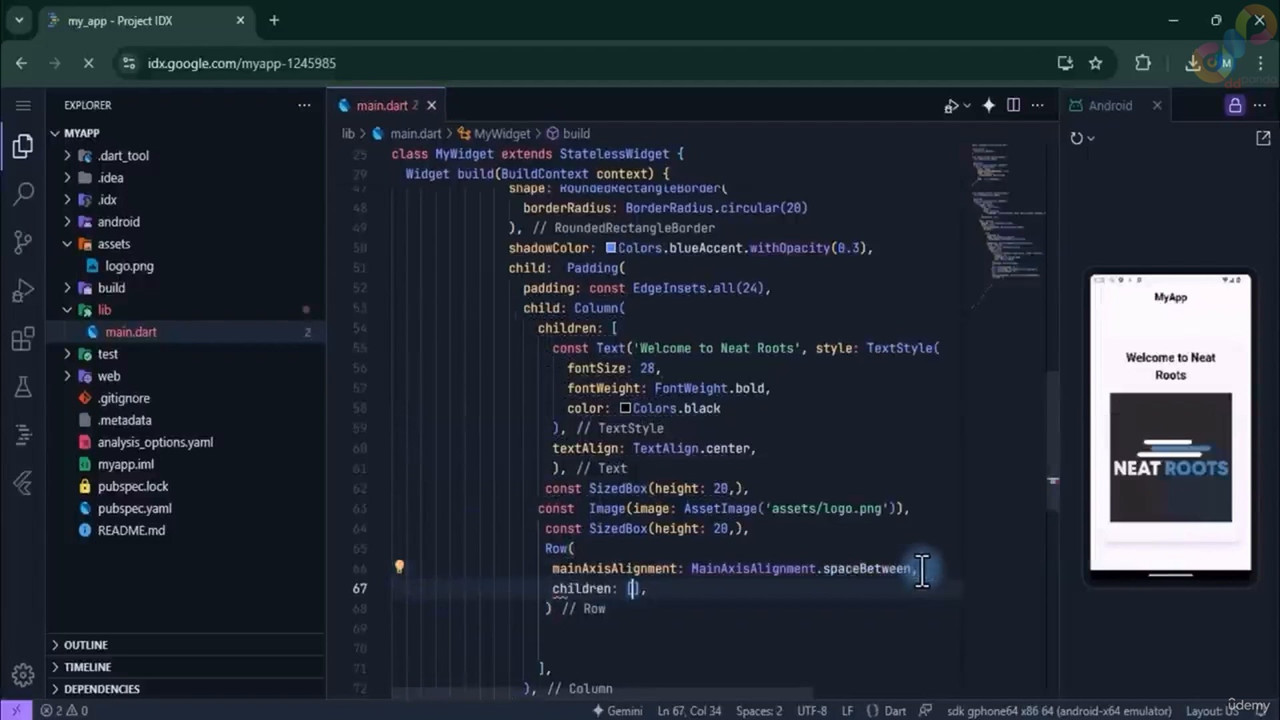Split the editor right
Image resolution: width=1280 pixels, height=720 pixels.
point(1013,105)
